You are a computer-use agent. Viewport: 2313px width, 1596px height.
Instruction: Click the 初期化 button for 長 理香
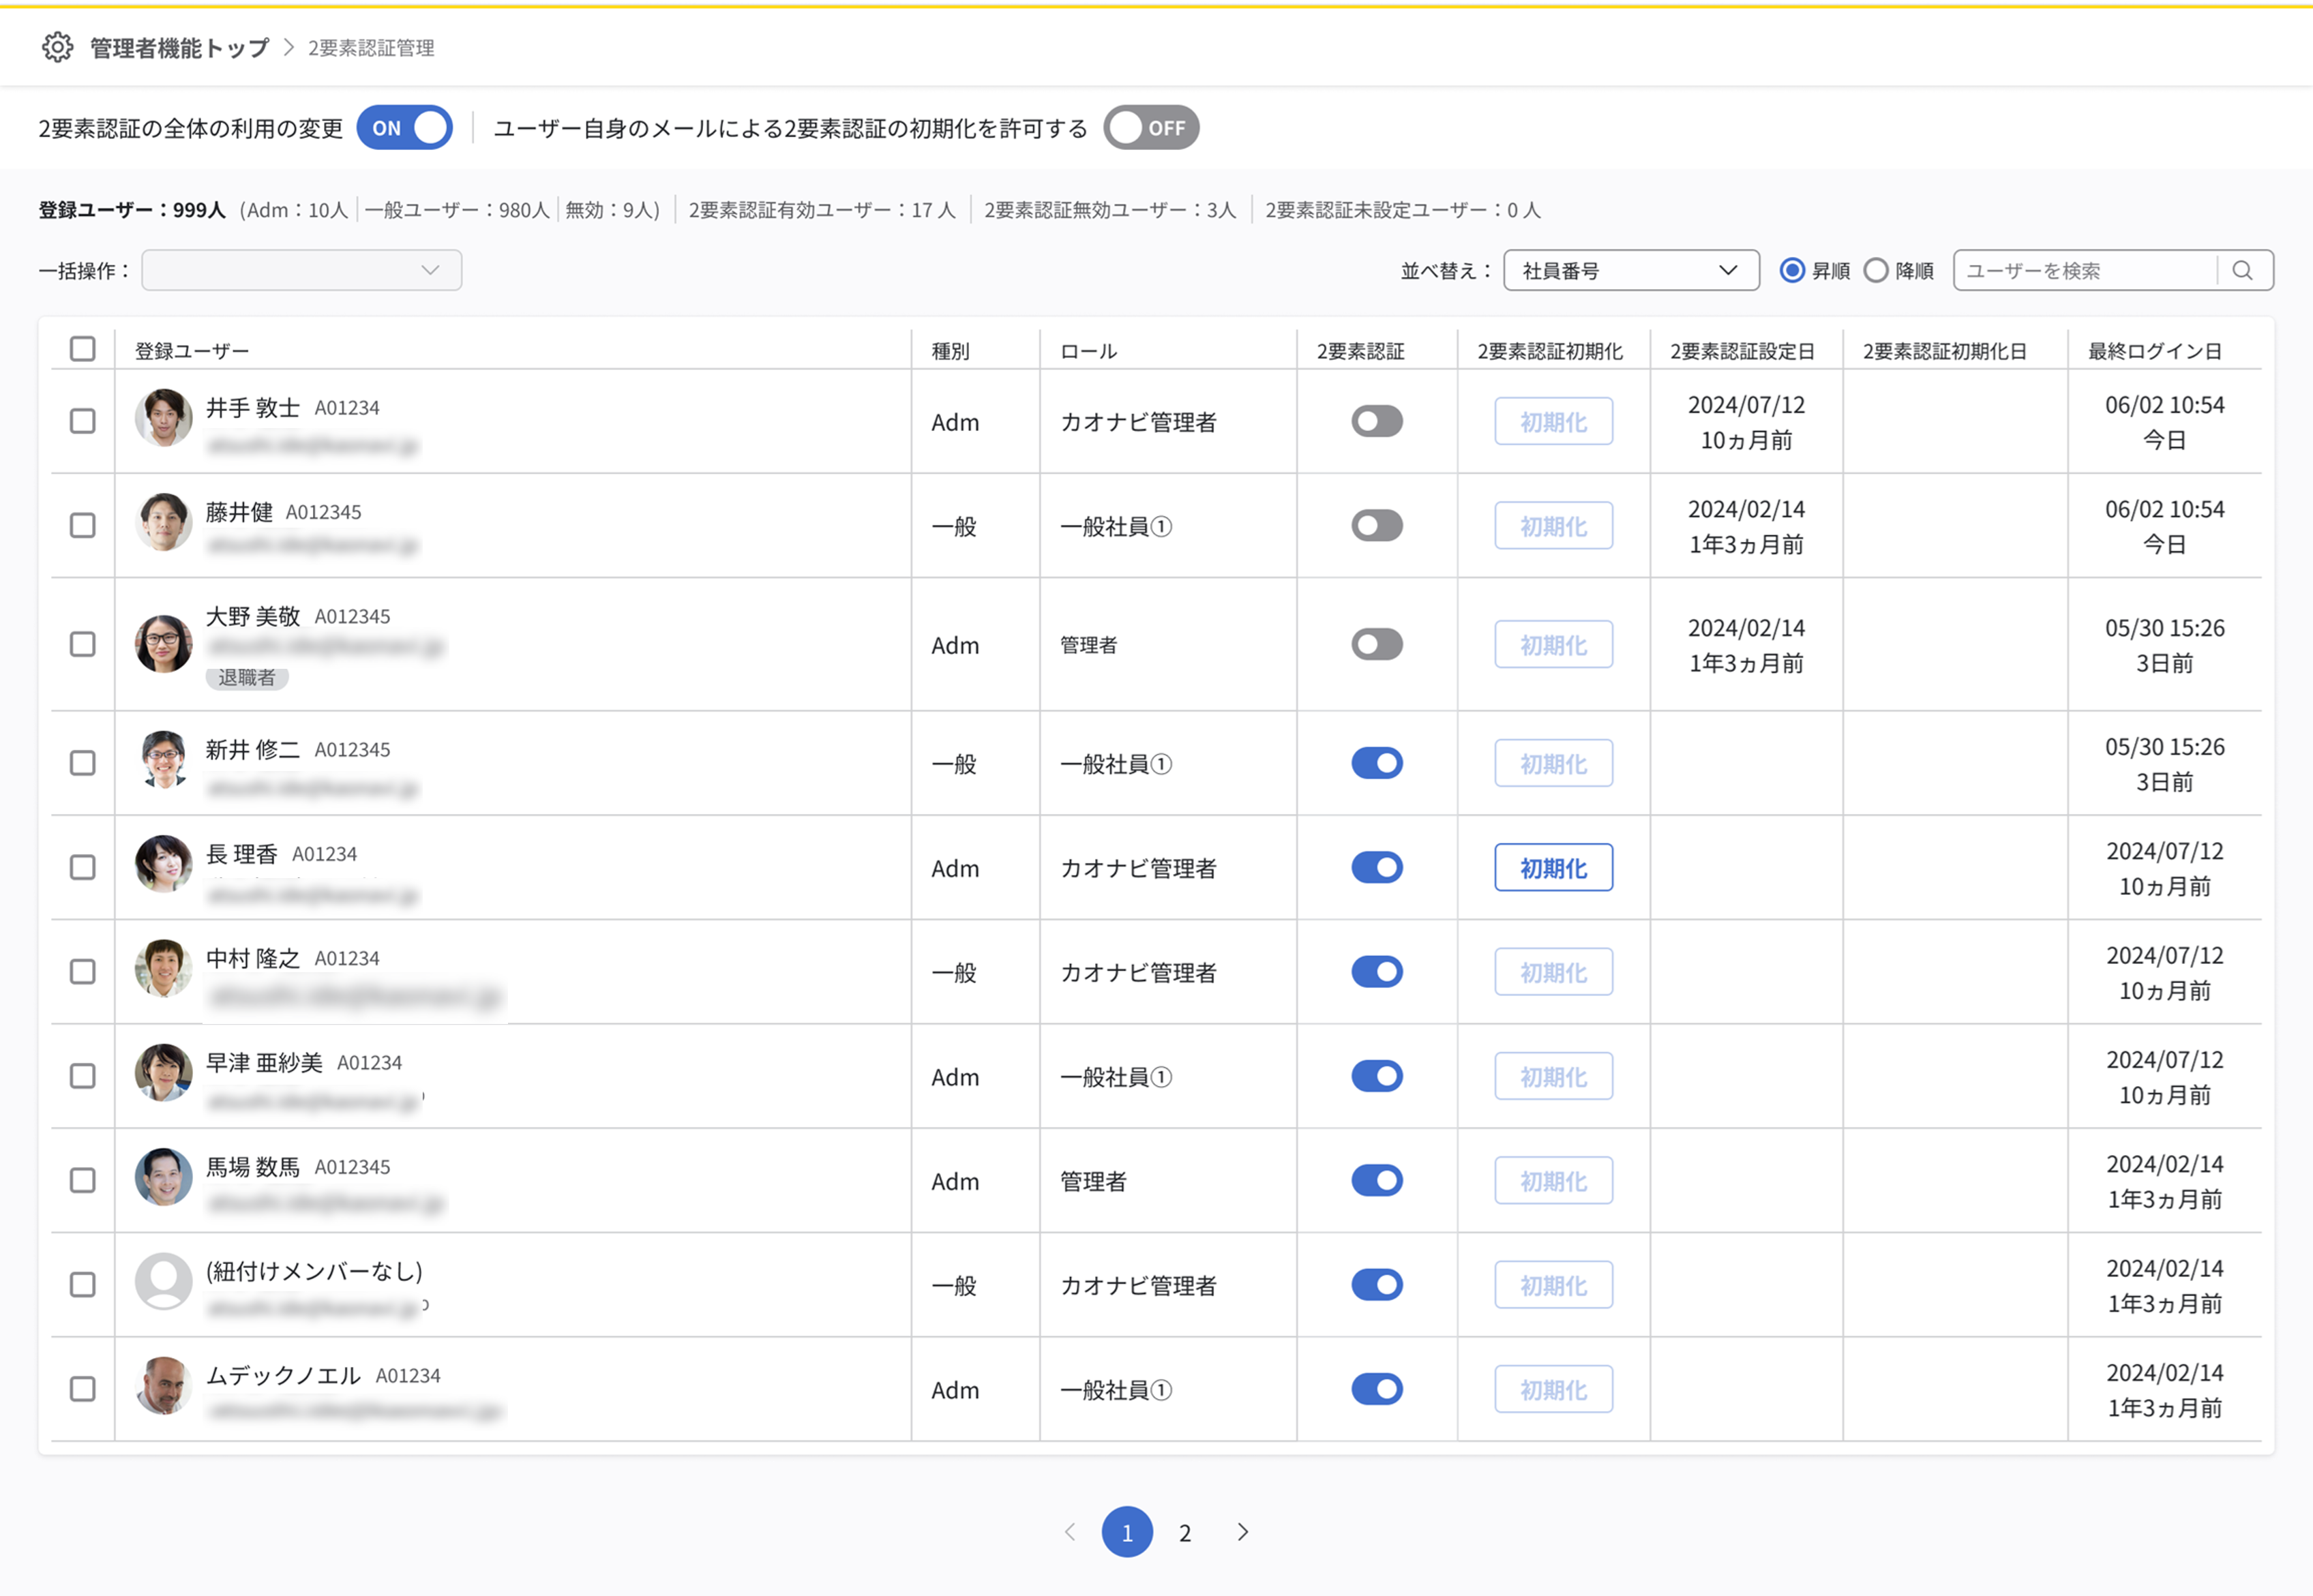pyautogui.click(x=1553, y=867)
